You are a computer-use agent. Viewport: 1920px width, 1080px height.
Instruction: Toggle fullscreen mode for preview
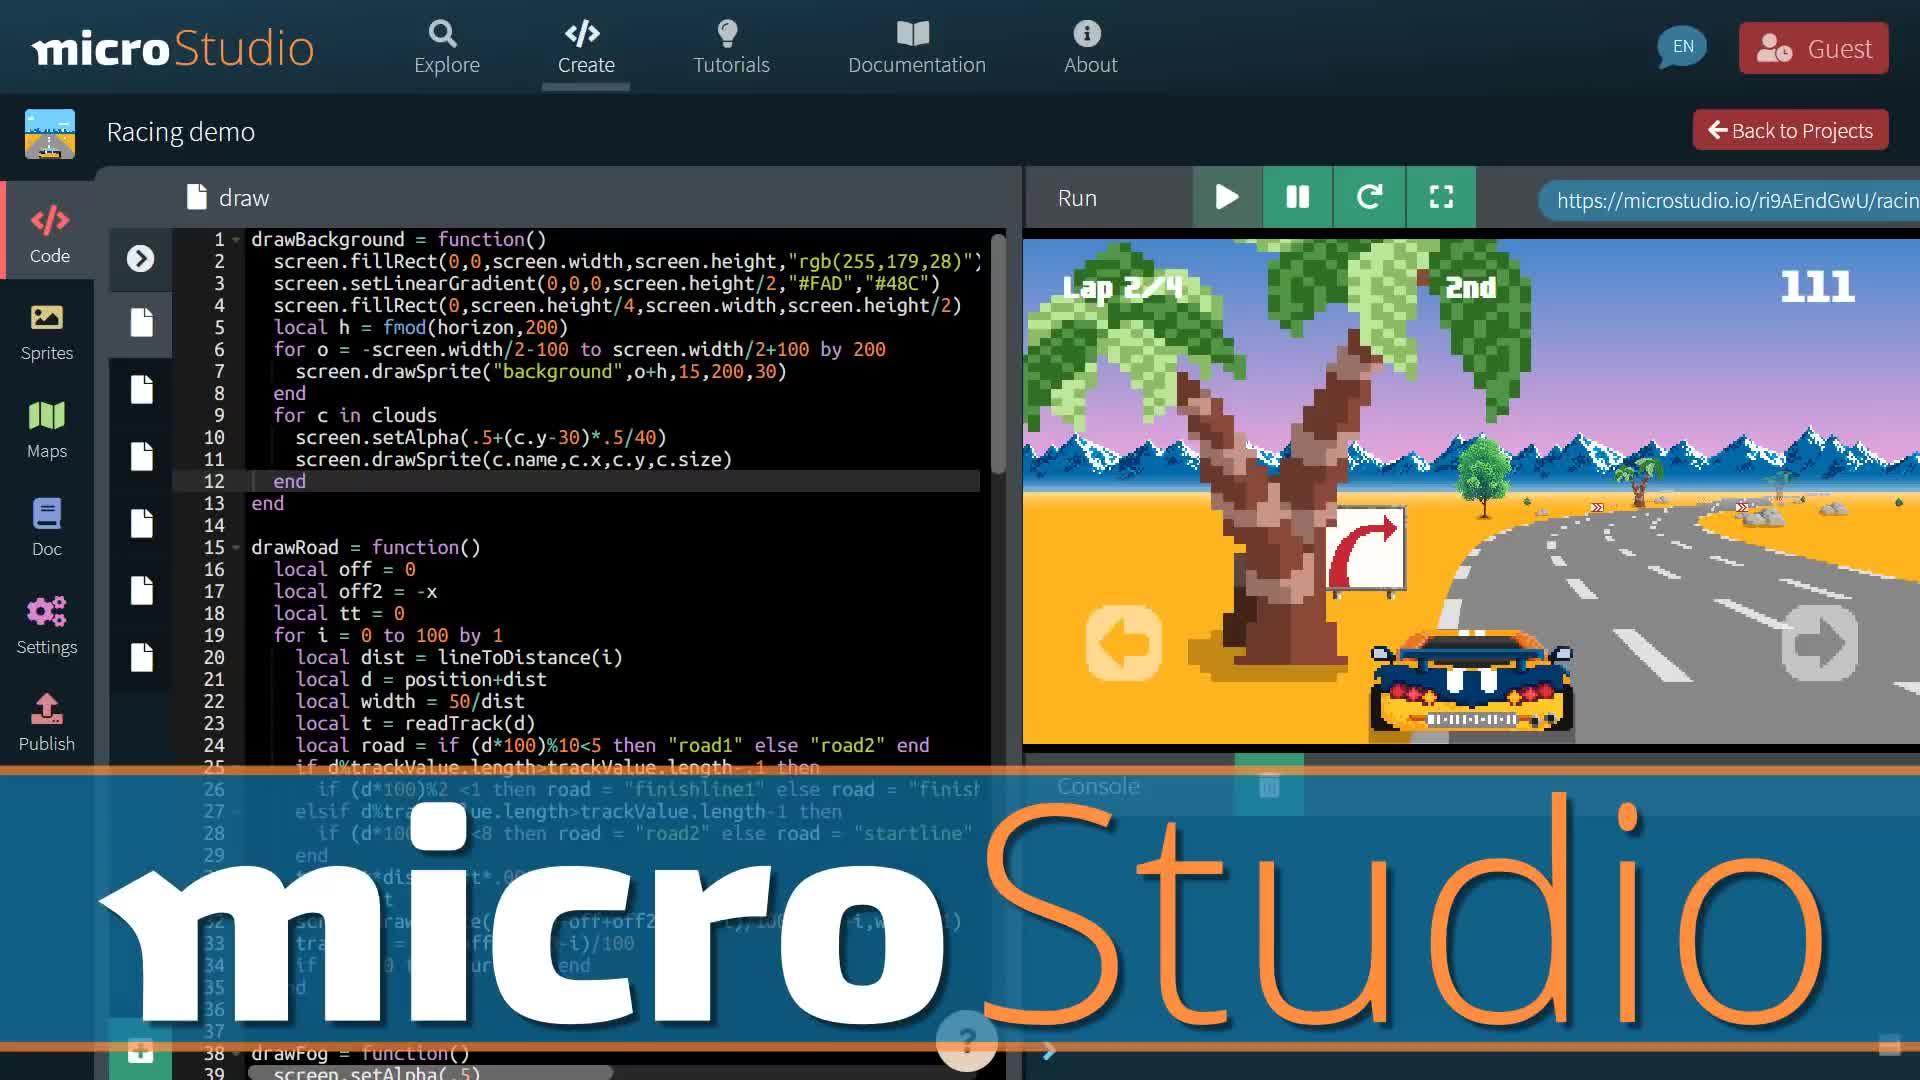(x=1441, y=196)
